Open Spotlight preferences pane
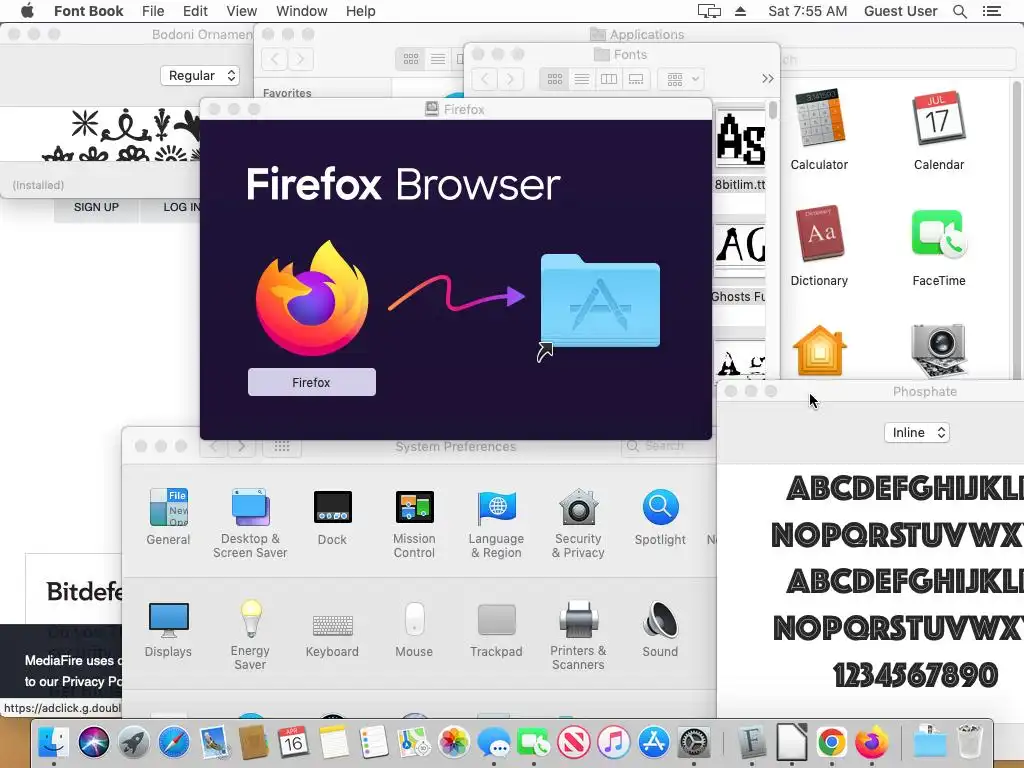The image size is (1024, 768). 660,507
